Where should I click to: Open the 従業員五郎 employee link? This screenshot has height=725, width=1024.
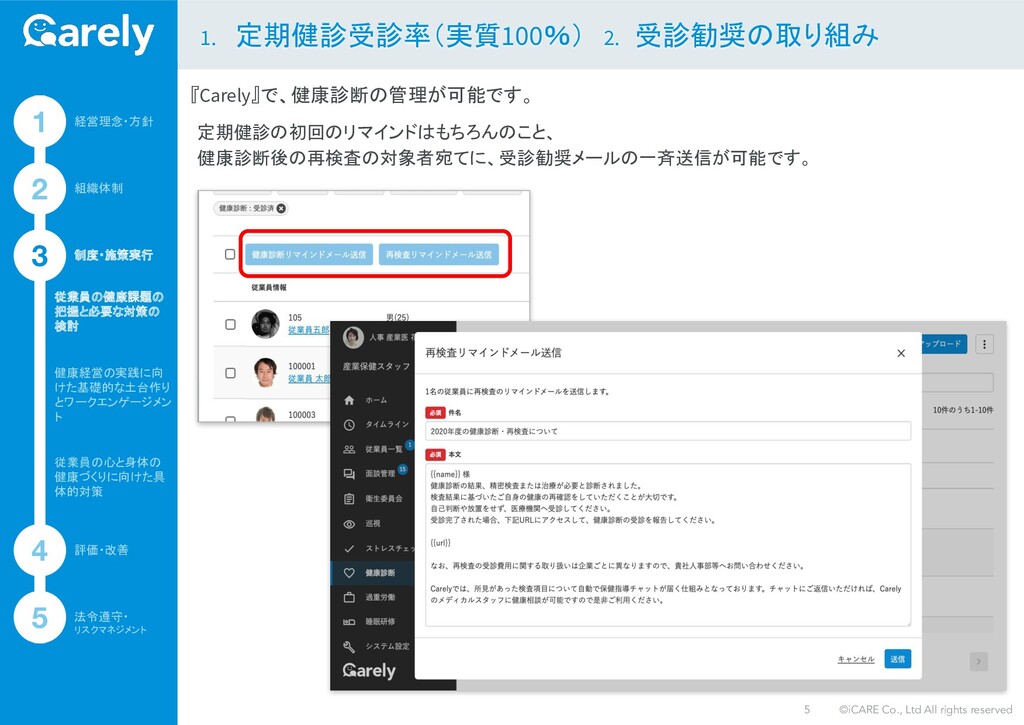point(308,330)
